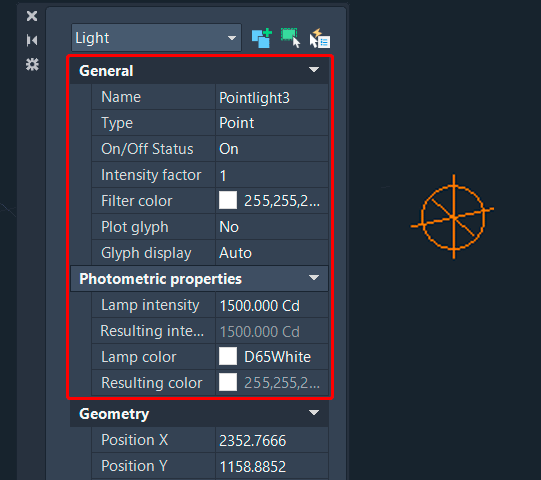
Task: Click the Lamp color D65White swatch
Action: point(228,356)
